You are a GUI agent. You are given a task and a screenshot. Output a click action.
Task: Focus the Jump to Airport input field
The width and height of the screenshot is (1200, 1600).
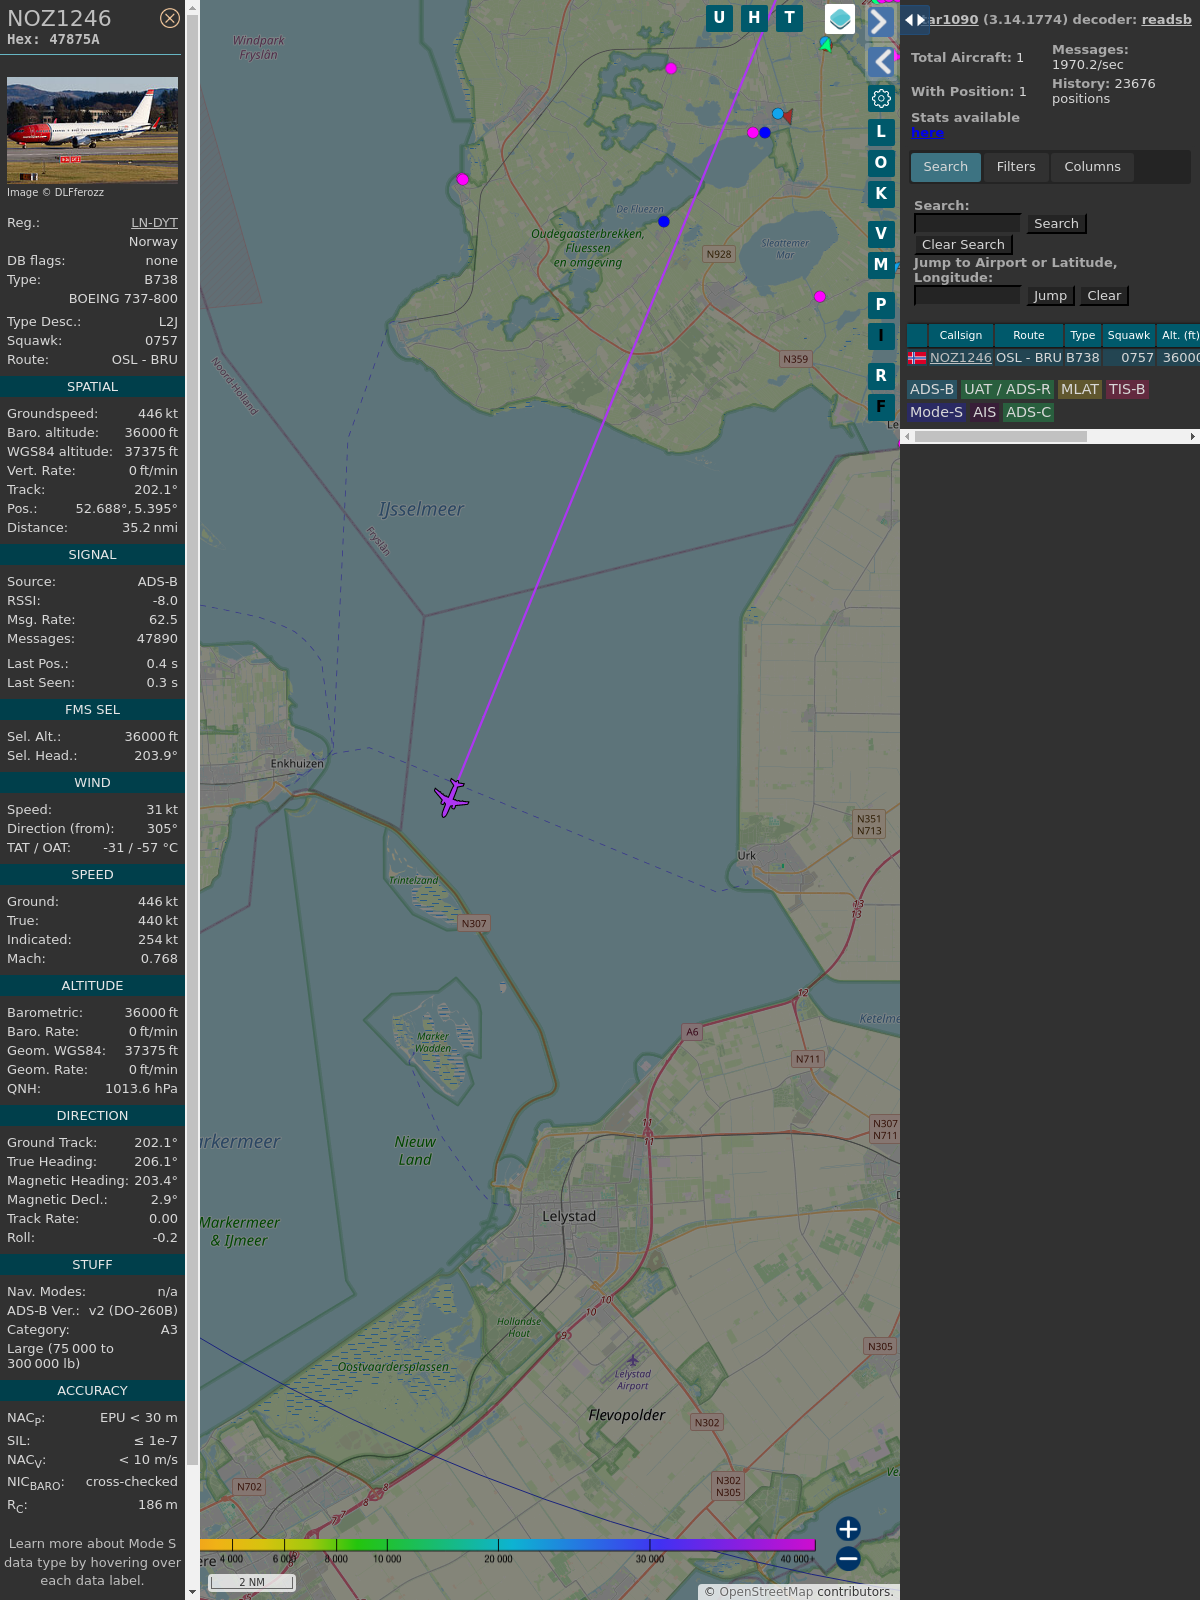[967, 296]
